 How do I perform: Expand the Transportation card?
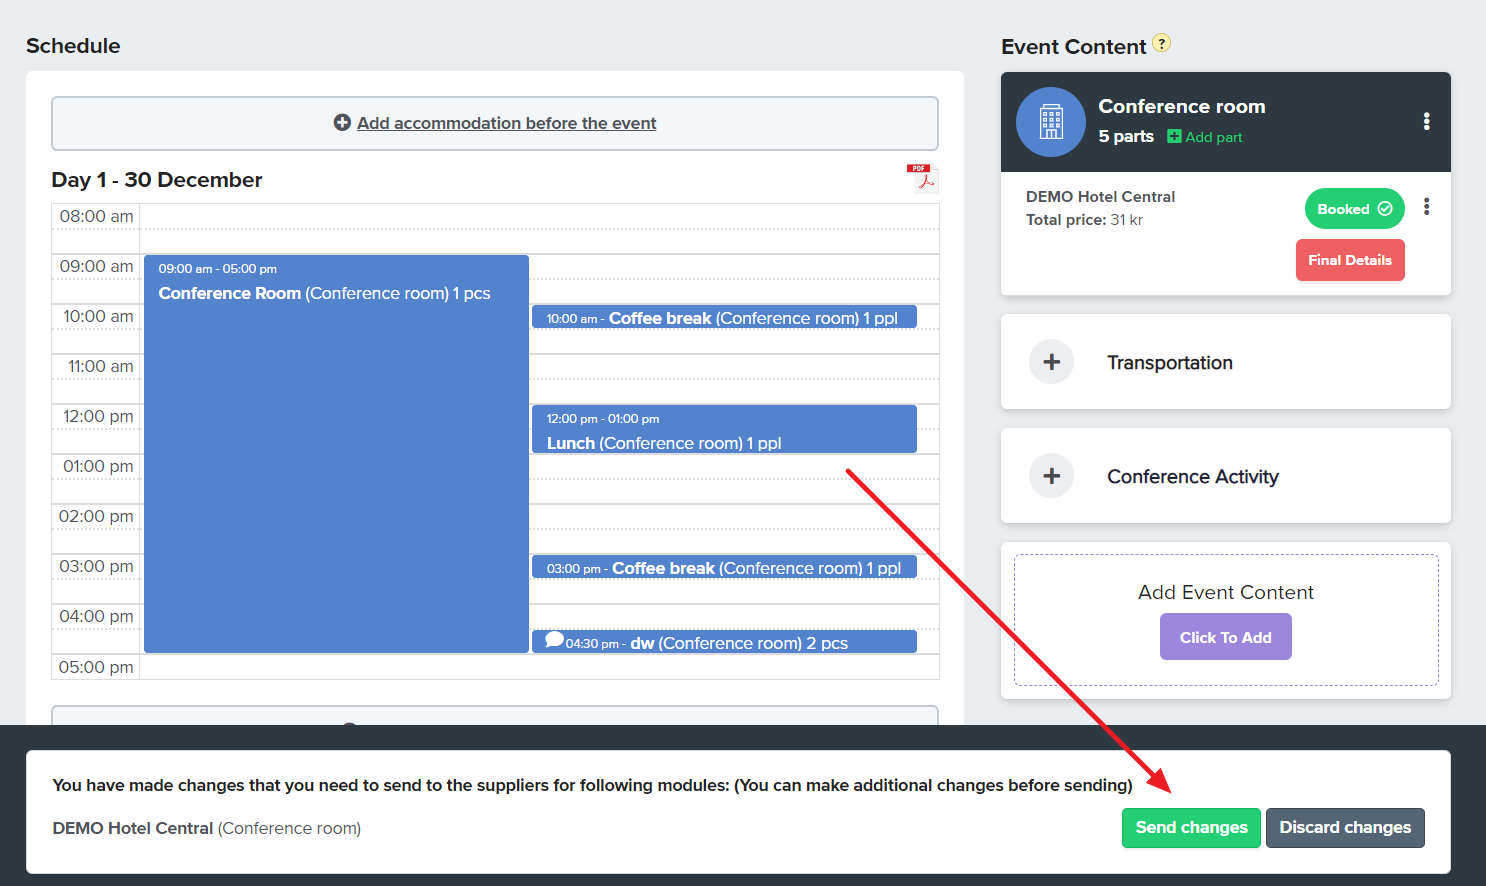click(x=1225, y=362)
